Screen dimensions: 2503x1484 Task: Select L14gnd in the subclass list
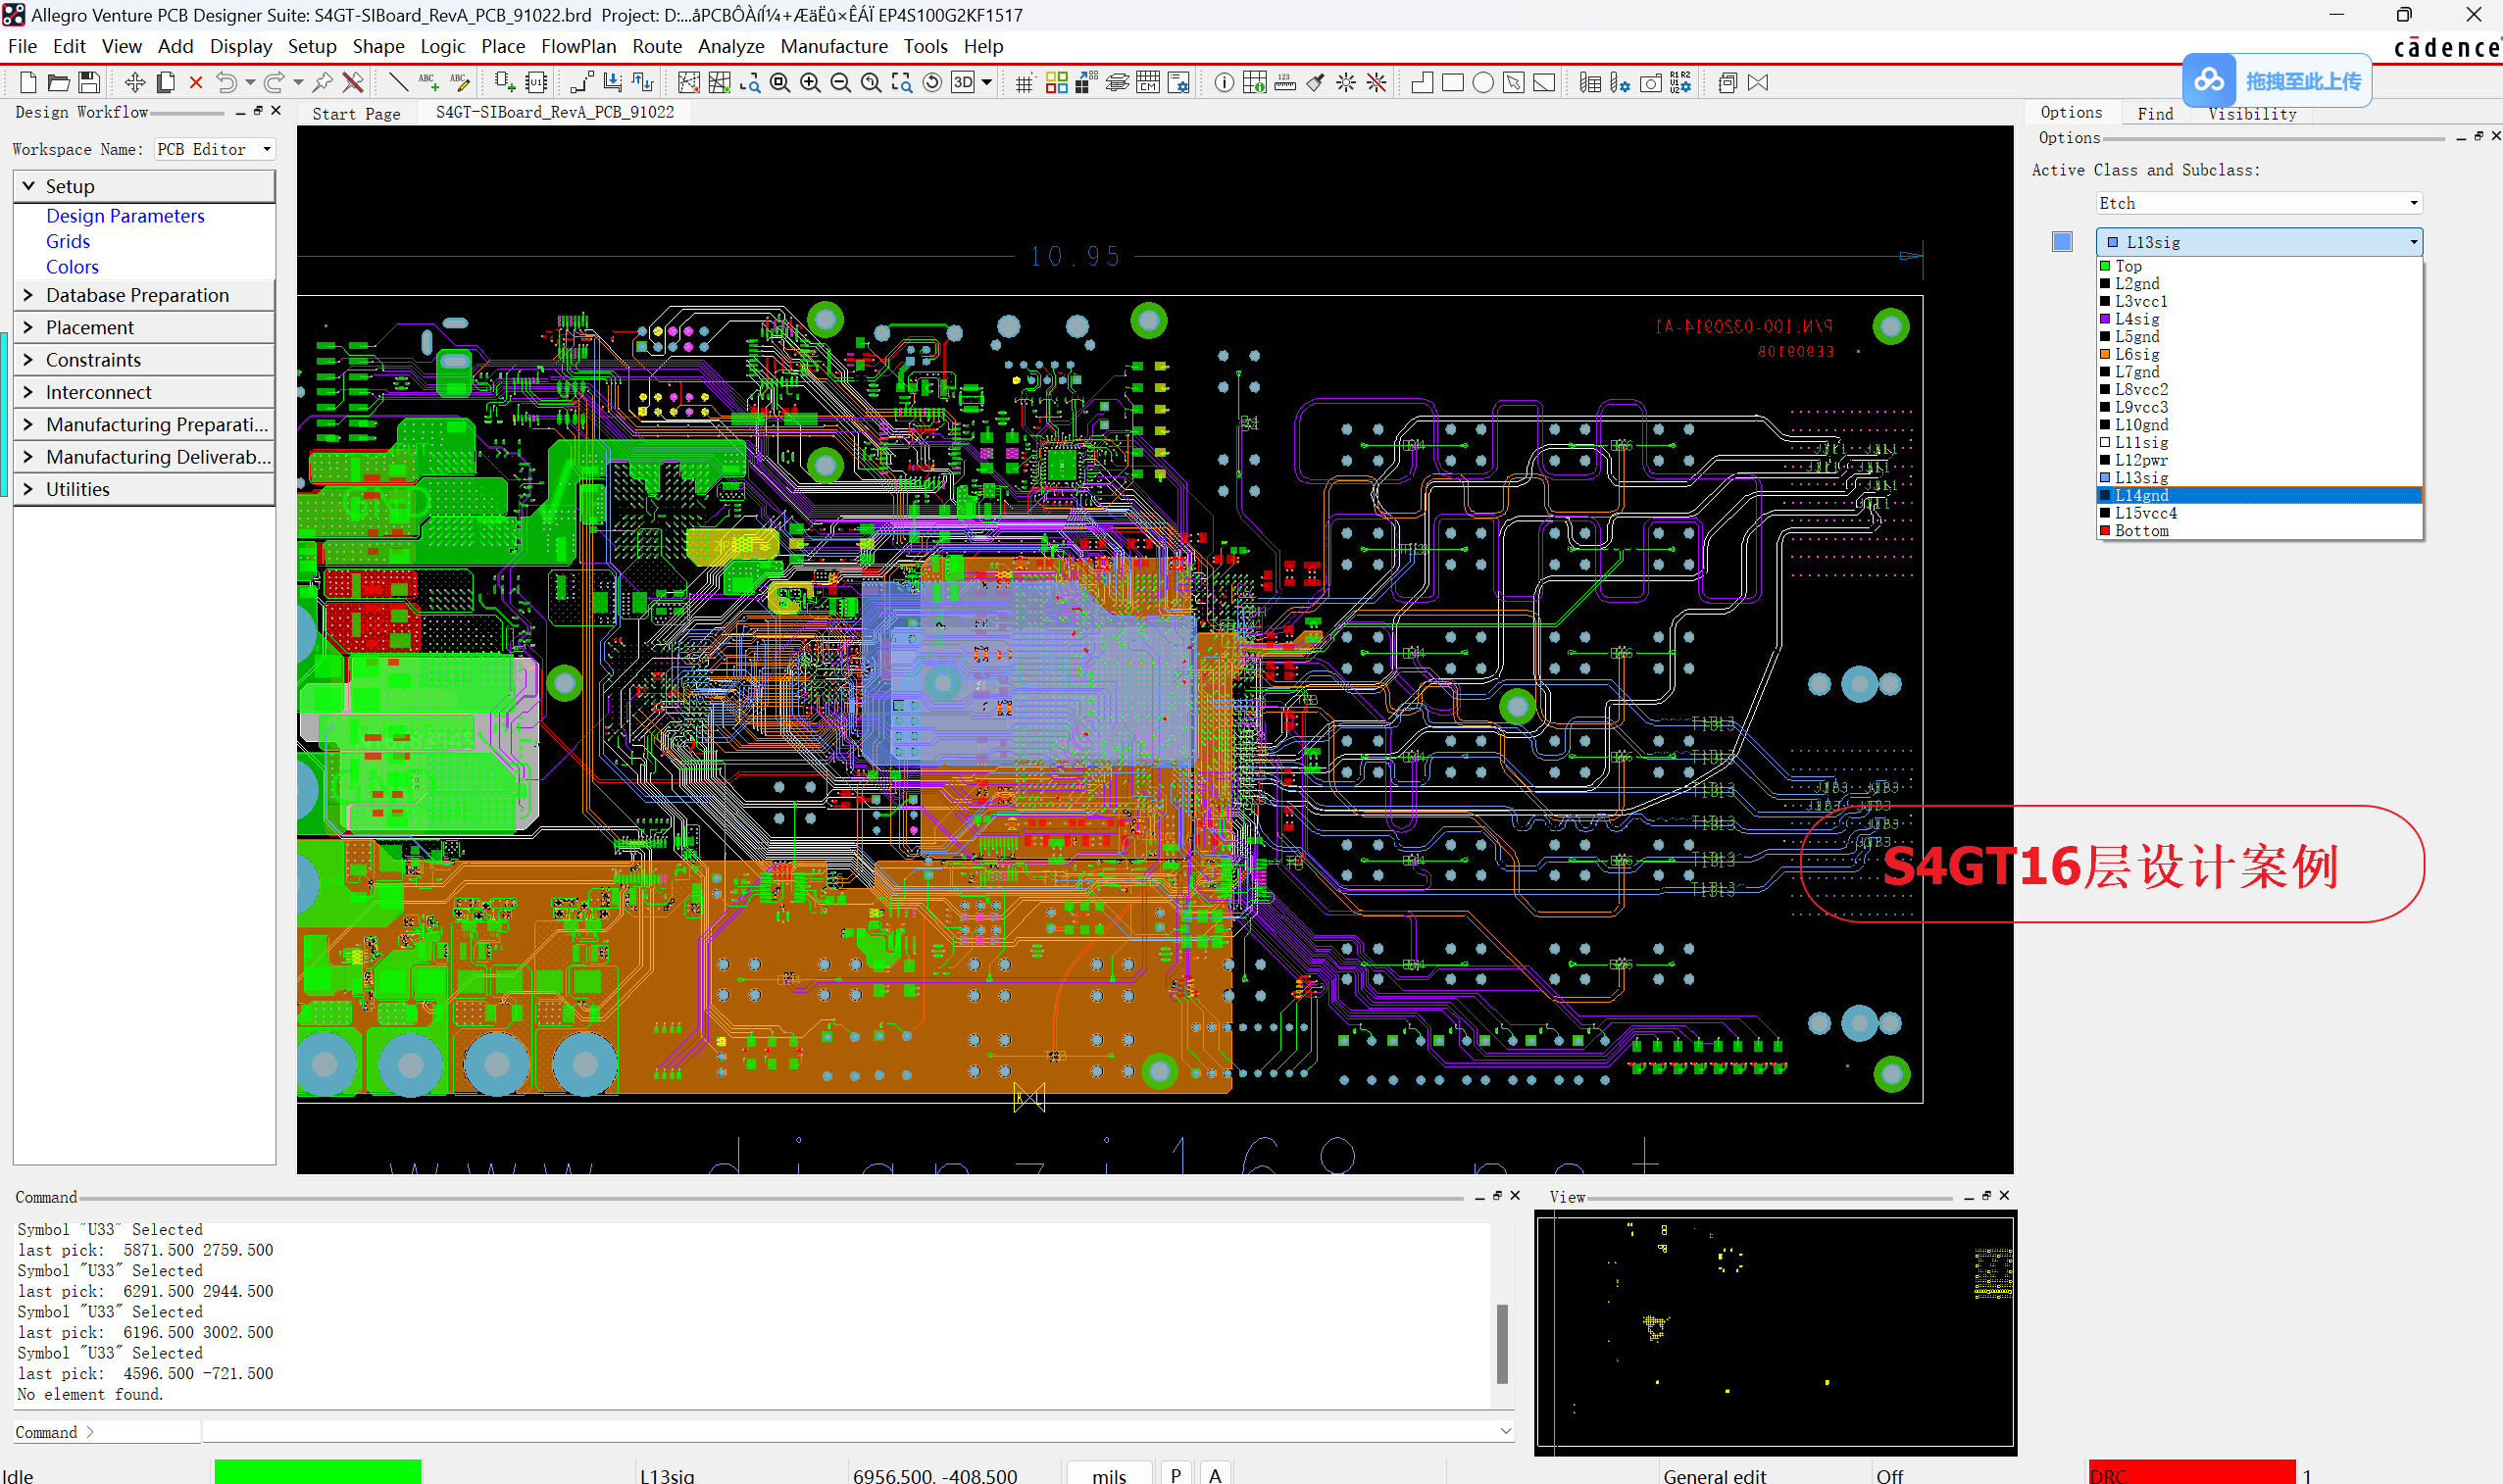pyautogui.click(x=2259, y=495)
